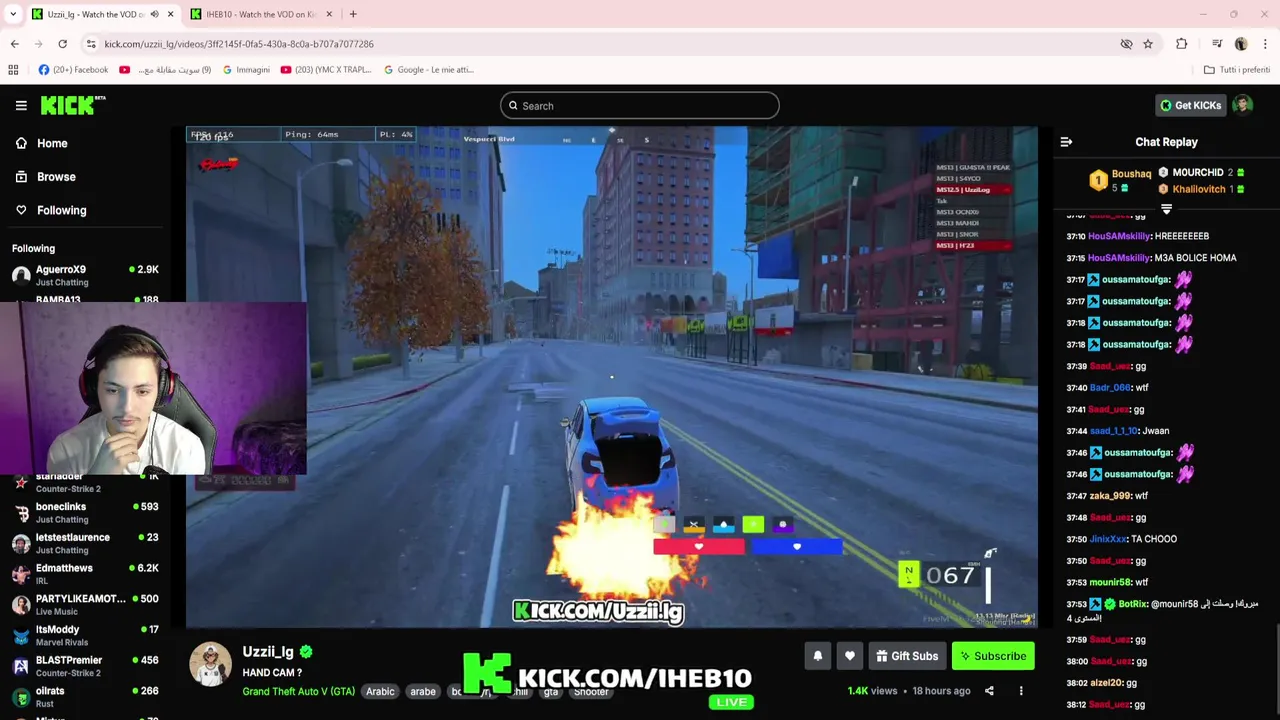
Task: Open the tab search dropdown
Action: pos(13,14)
